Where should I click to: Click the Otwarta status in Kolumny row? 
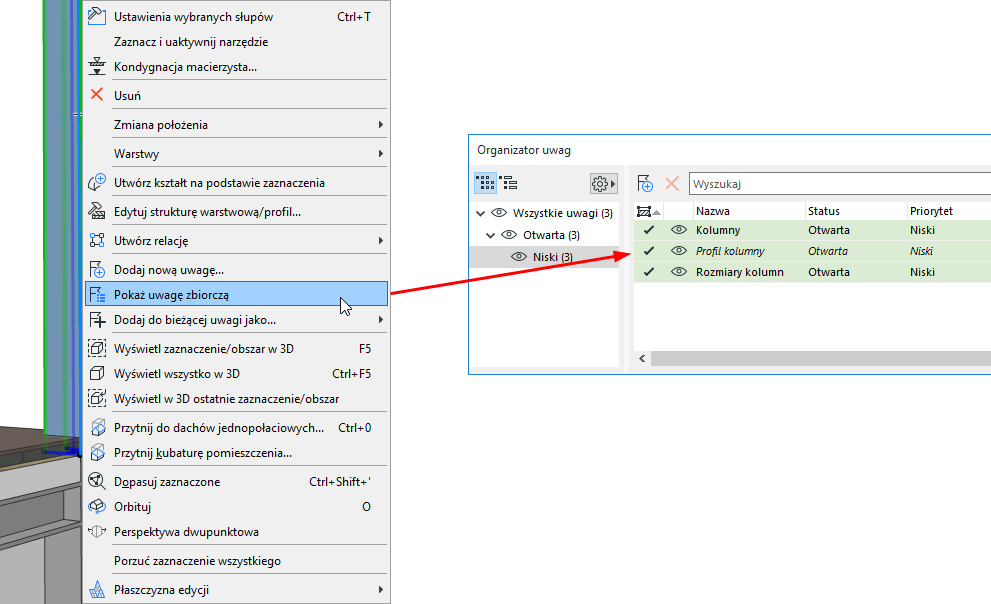click(829, 230)
